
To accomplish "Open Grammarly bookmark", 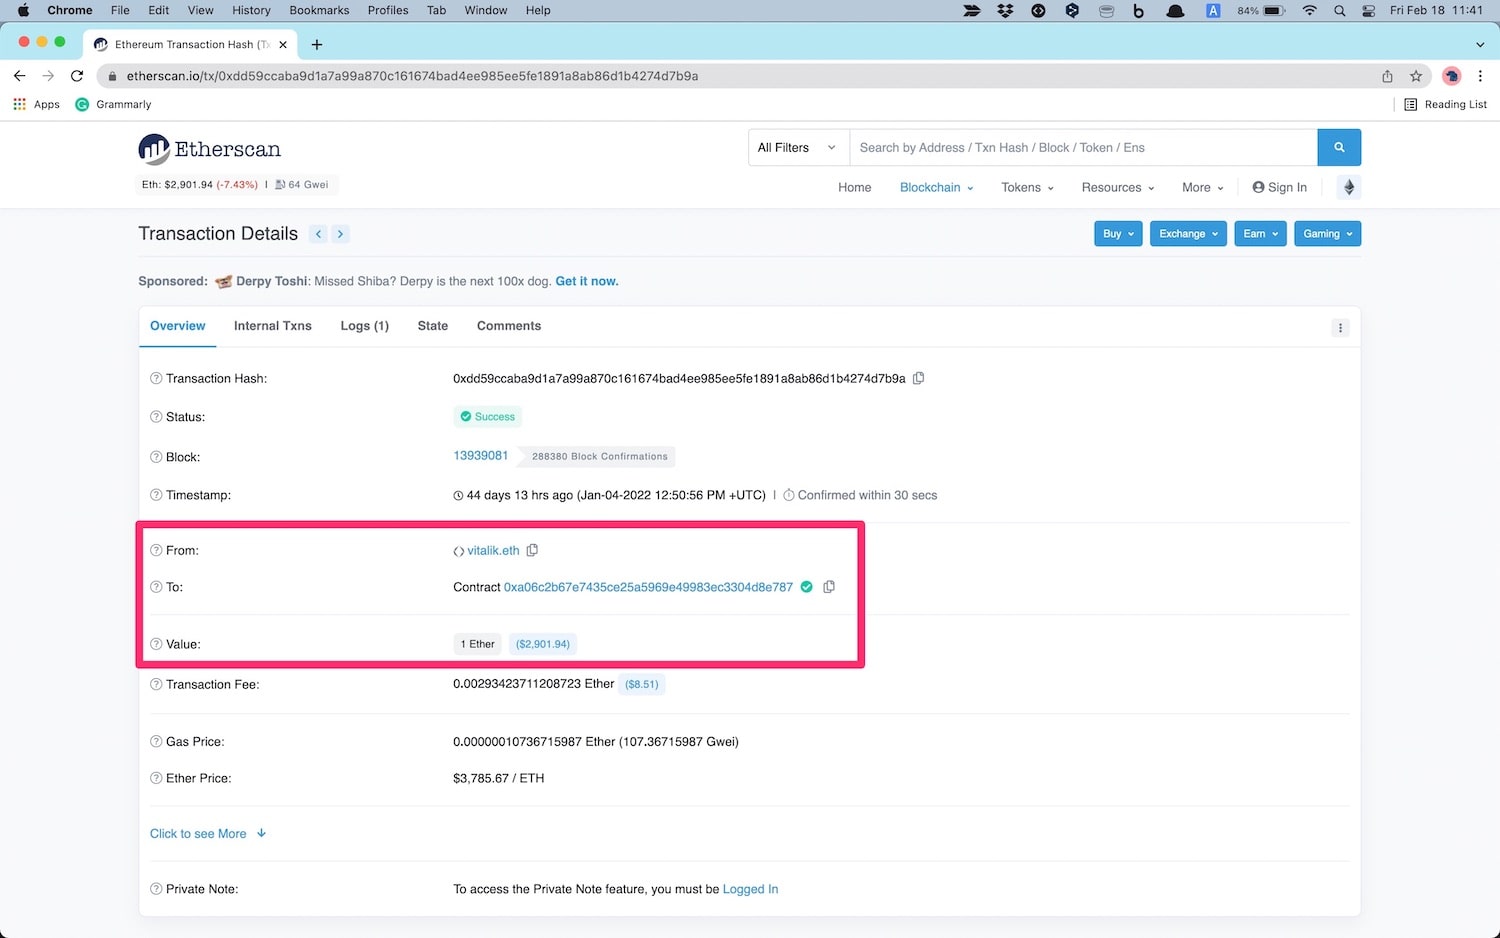I will pos(113,104).
